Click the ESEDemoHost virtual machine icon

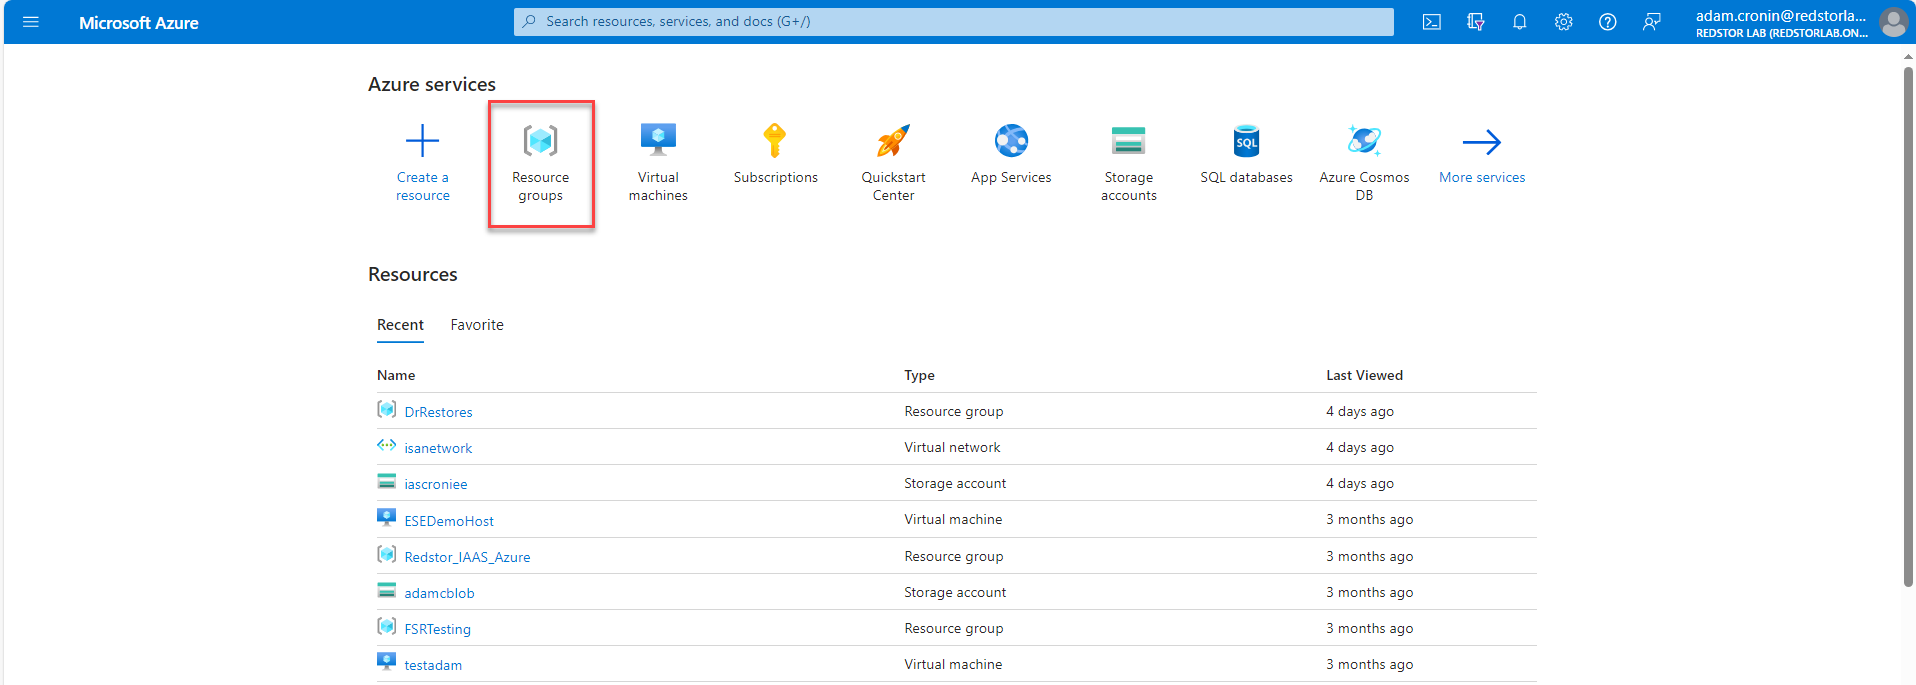[x=387, y=518]
